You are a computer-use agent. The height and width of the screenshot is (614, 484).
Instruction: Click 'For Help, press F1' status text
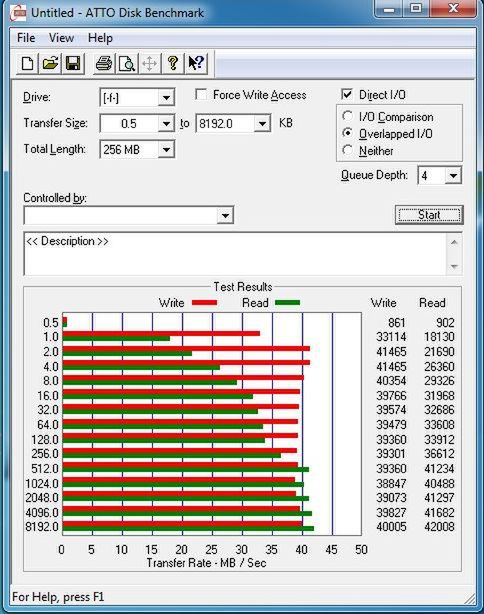coord(58,597)
